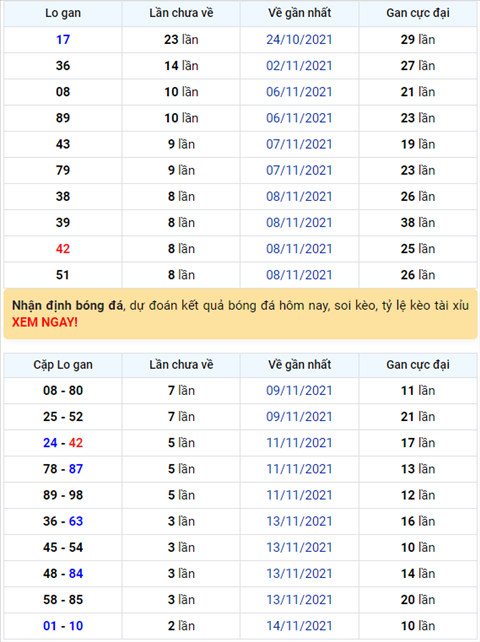Open 13/11/2021 date in row 36 - 63
Viewport: 480px width, 642px height.
(299, 522)
